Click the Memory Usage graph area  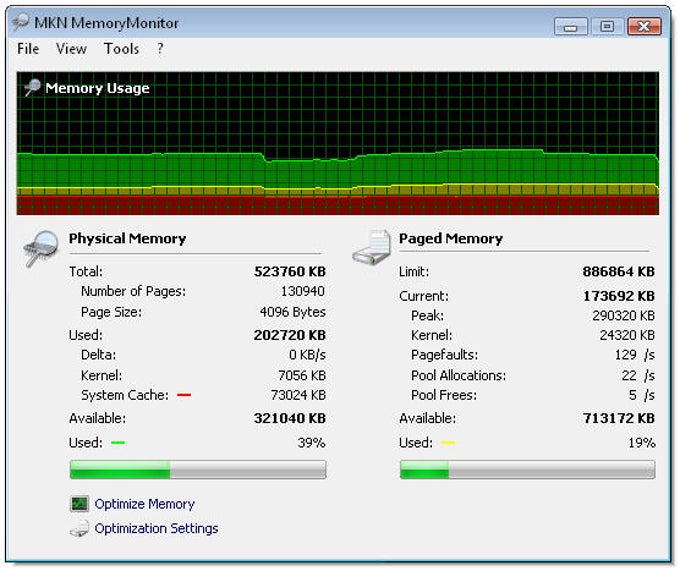coord(337,143)
